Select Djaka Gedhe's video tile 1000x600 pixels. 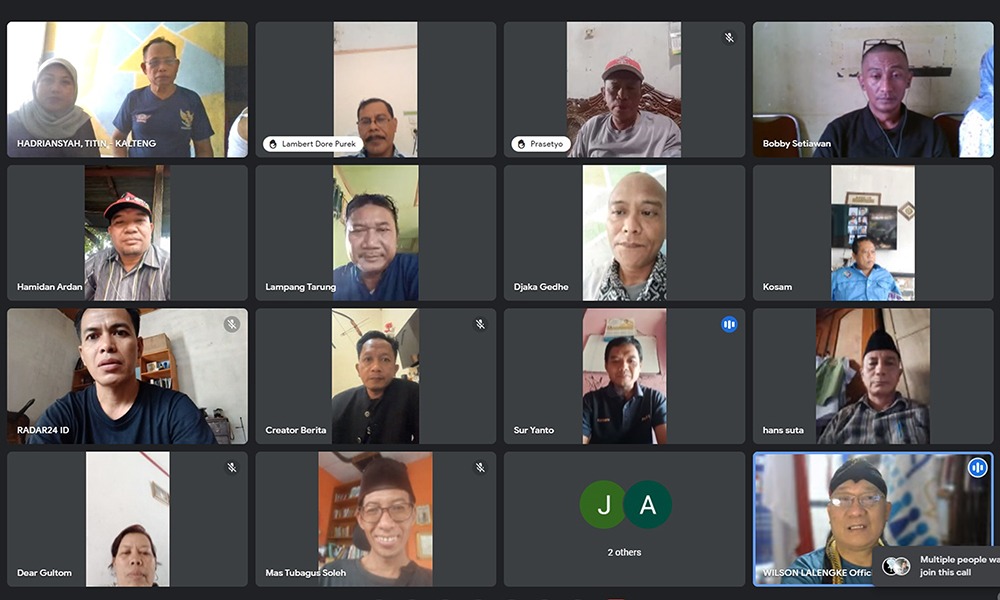tap(624, 233)
